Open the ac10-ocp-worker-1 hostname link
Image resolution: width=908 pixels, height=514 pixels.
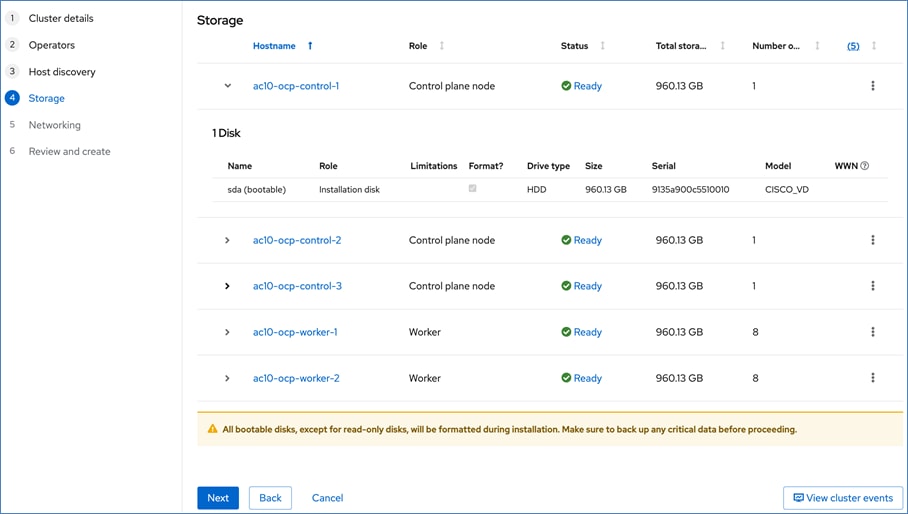(295, 332)
